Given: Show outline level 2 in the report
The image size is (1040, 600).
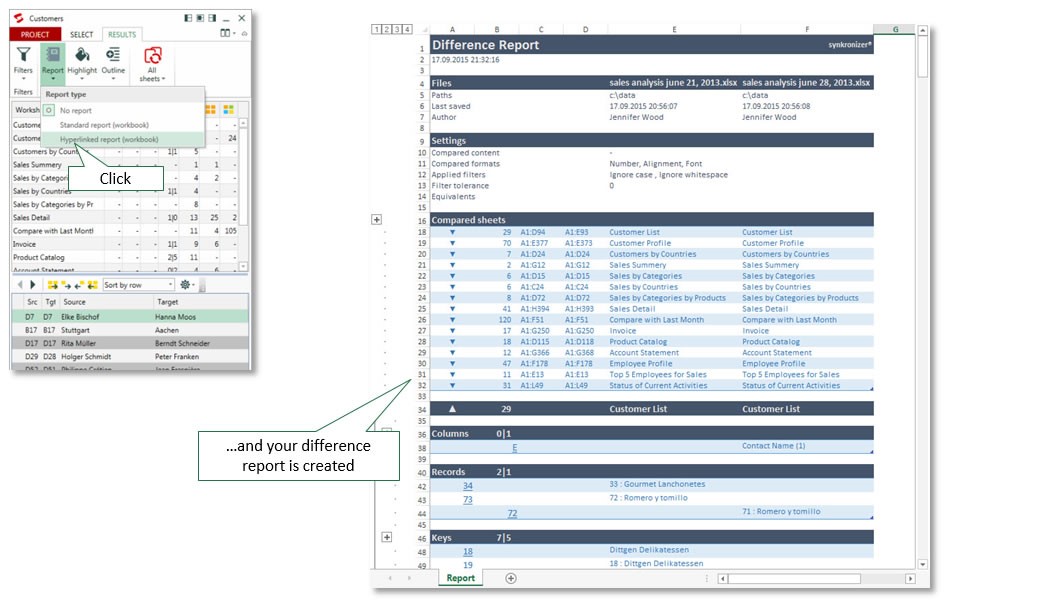Looking at the screenshot, I should [387, 29].
